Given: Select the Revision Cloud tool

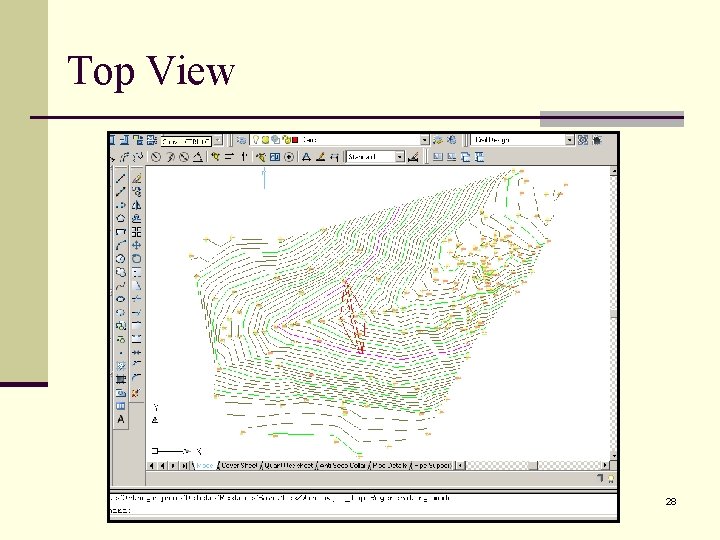Looking at the screenshot, I should click(121, 272).
